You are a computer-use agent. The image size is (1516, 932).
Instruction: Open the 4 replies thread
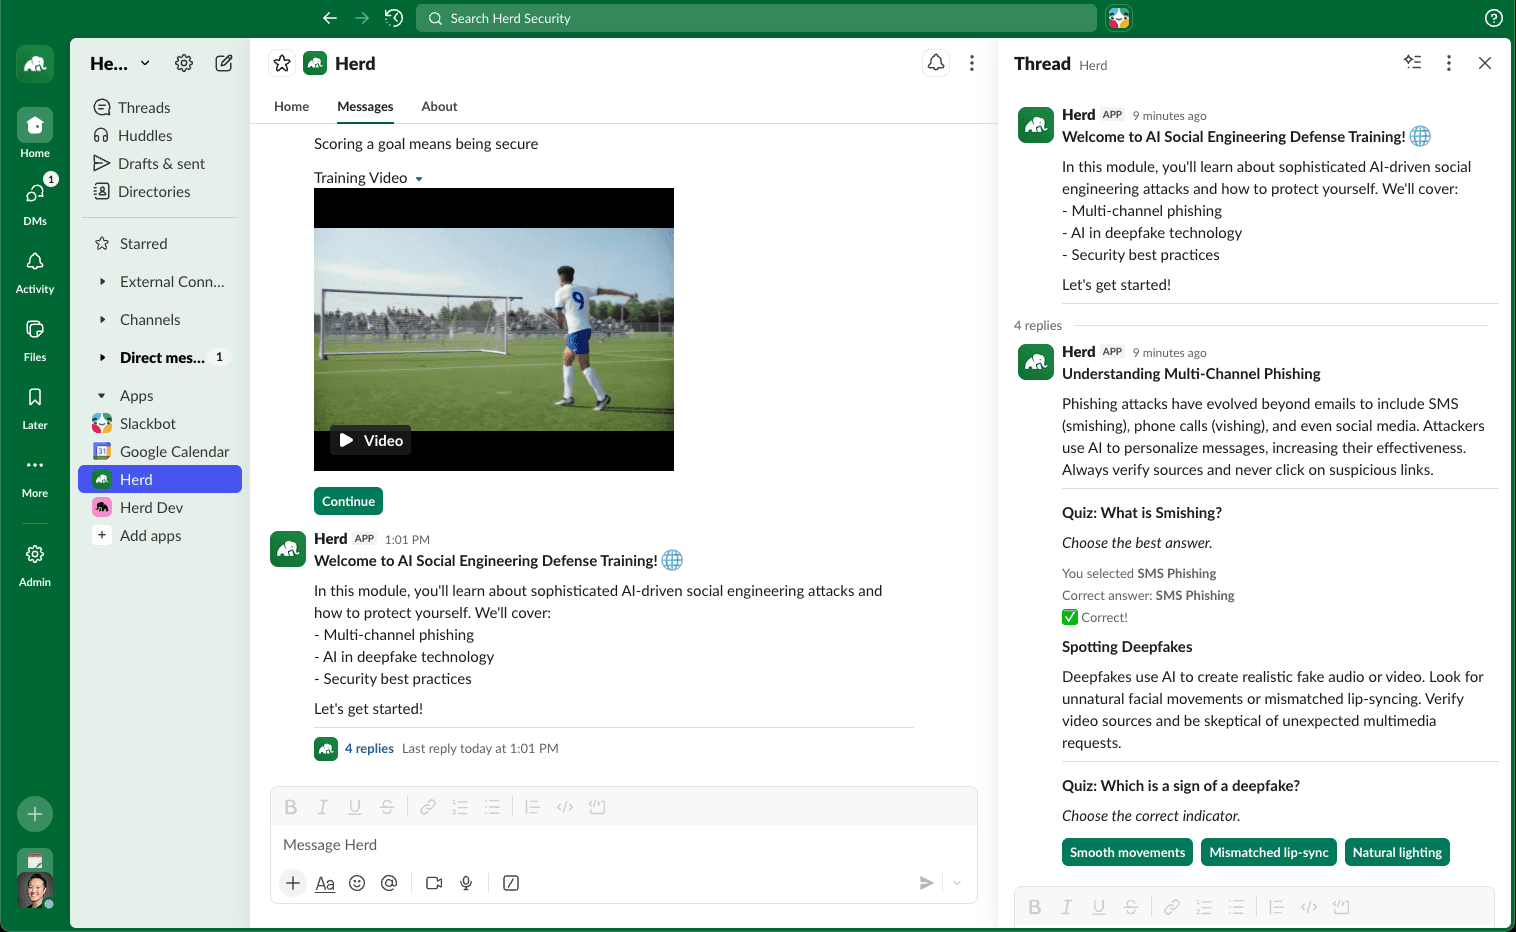pos(369,748)
